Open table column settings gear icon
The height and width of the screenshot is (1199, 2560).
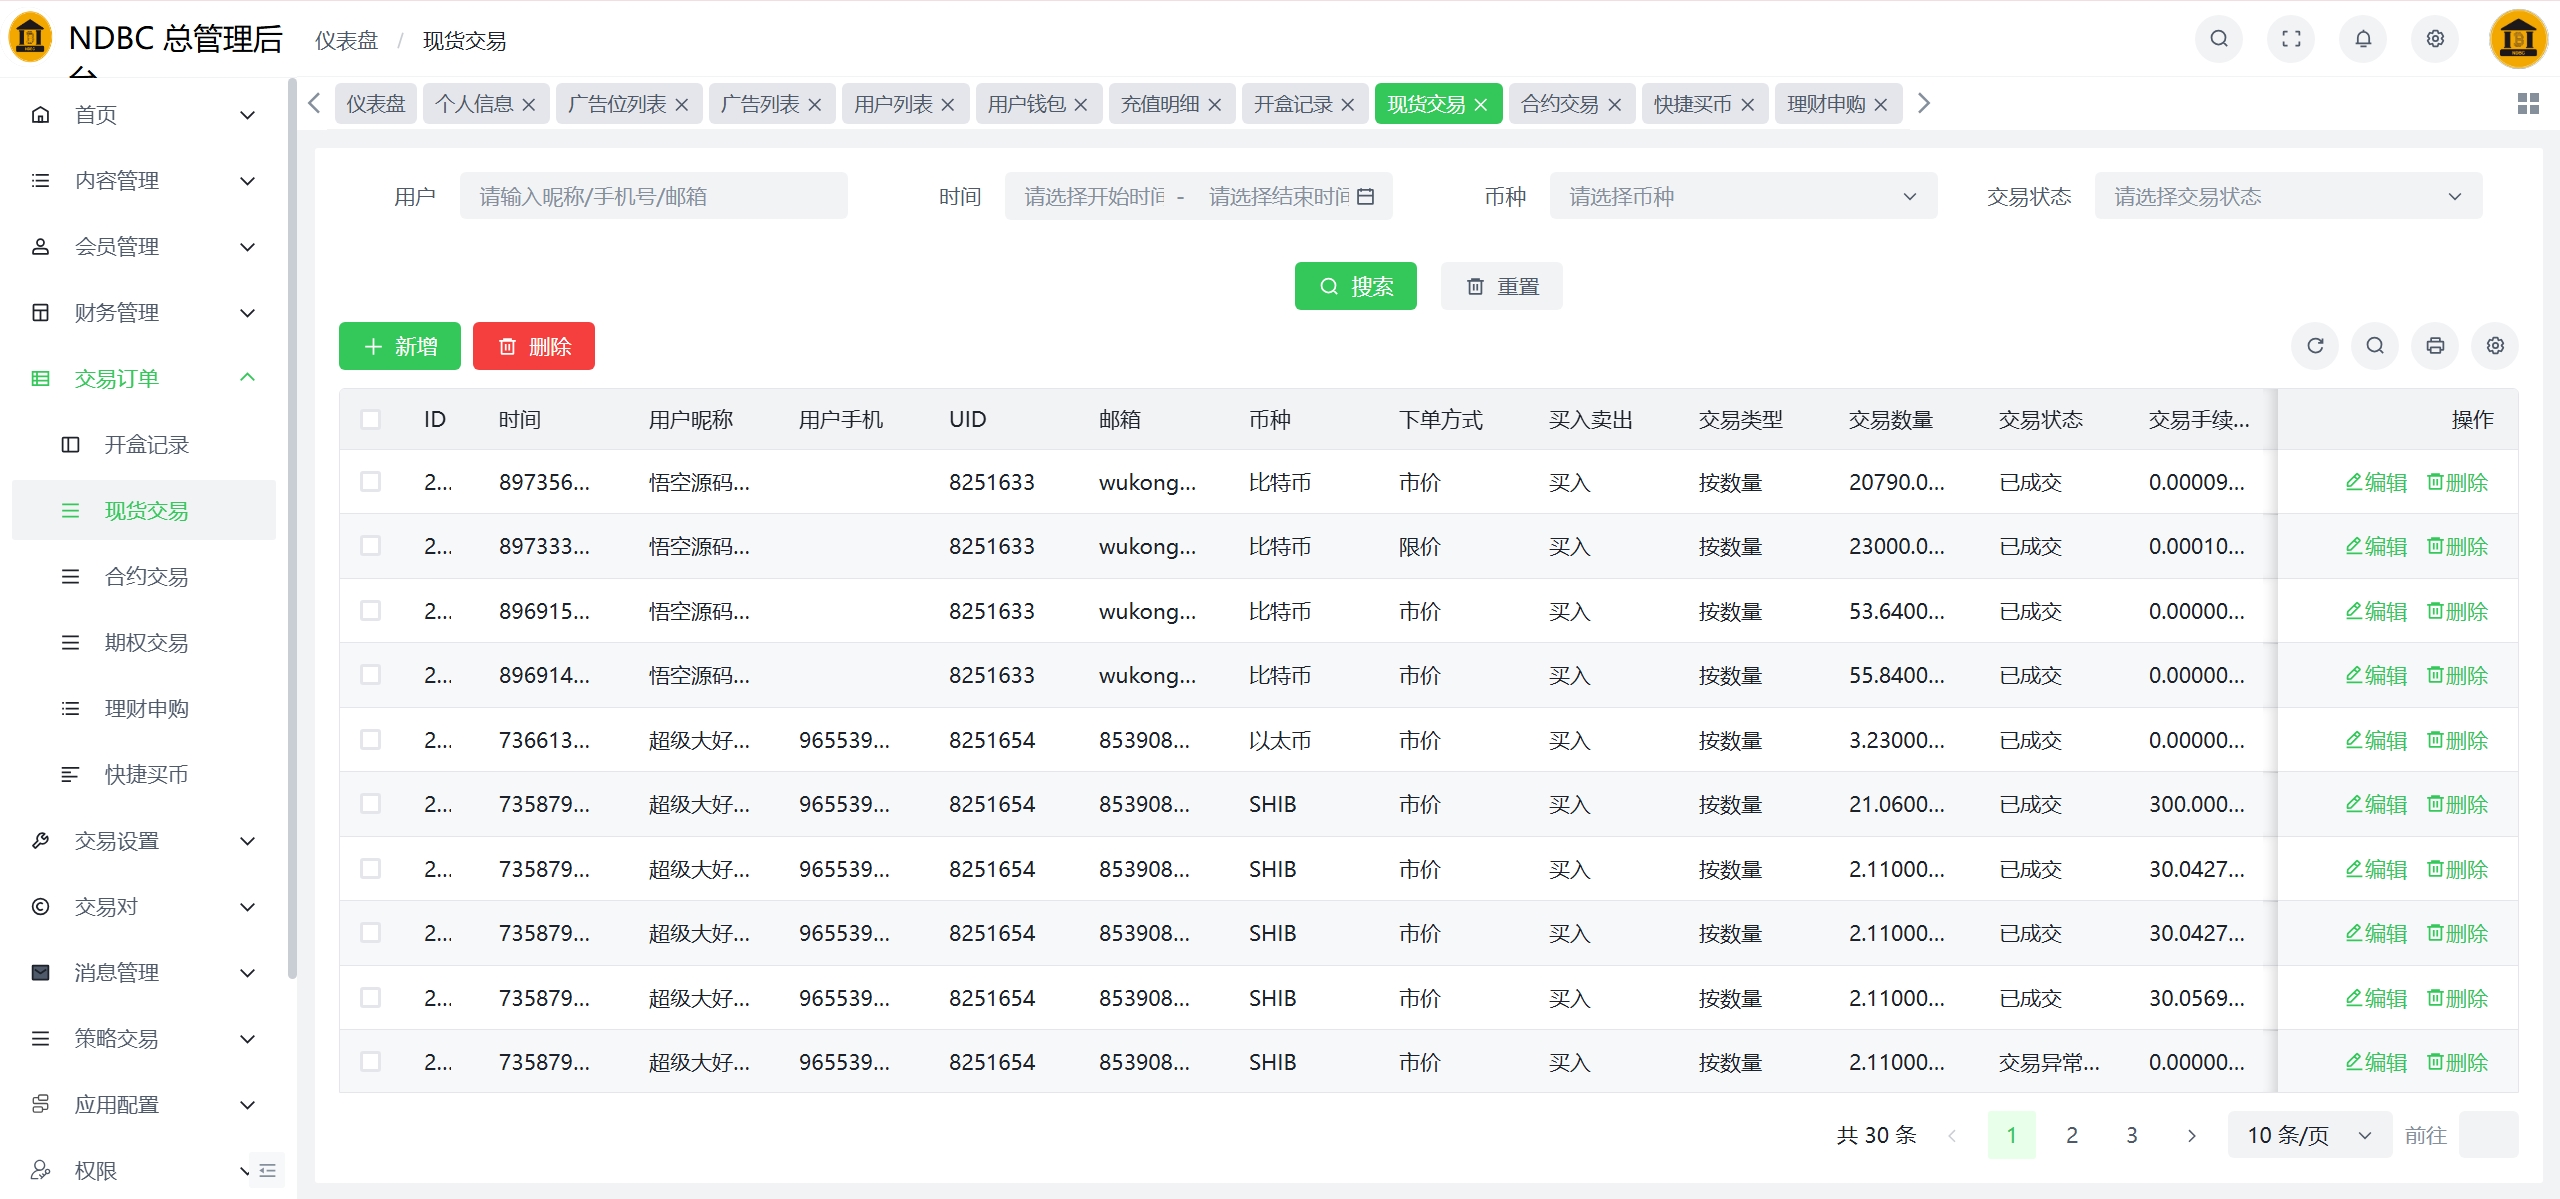pos(2495,346)
